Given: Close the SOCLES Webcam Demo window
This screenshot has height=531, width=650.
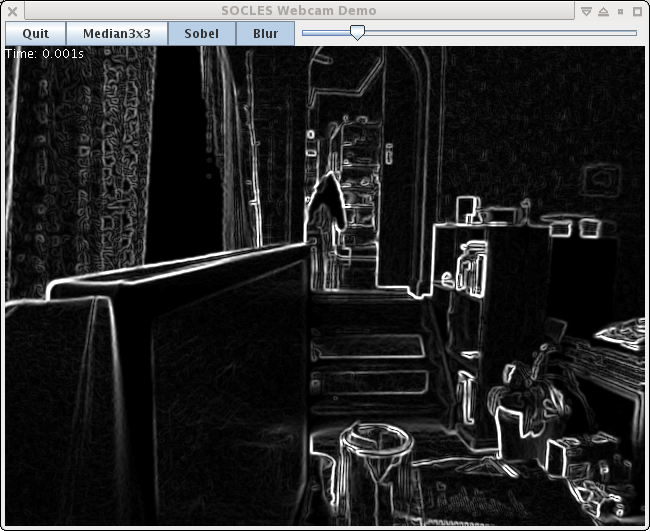Looking at the screenshot, I should coord(12,11).
